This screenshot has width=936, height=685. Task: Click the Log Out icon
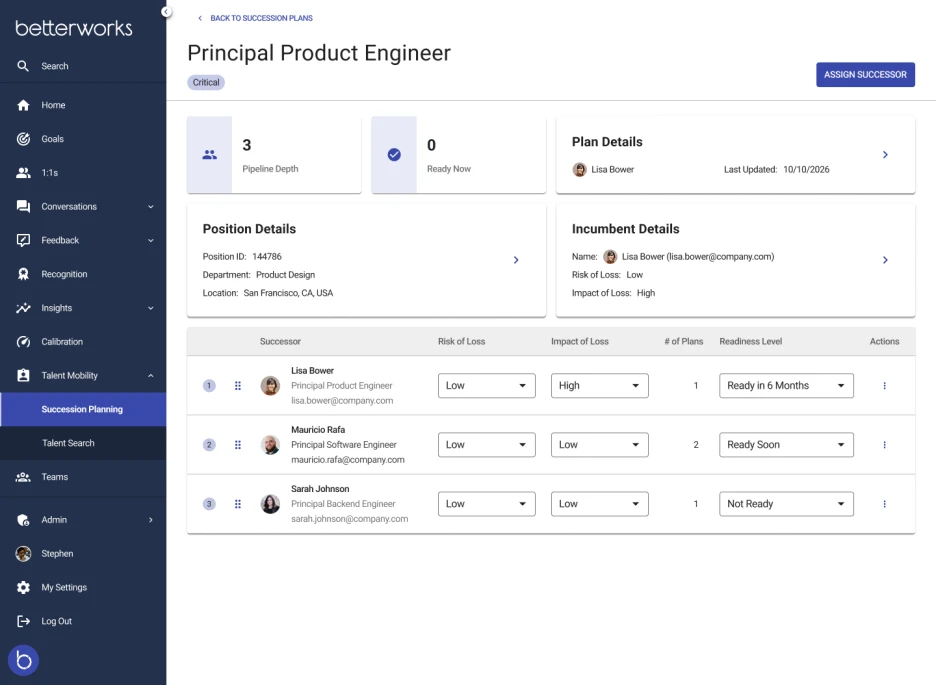point(22,621)
